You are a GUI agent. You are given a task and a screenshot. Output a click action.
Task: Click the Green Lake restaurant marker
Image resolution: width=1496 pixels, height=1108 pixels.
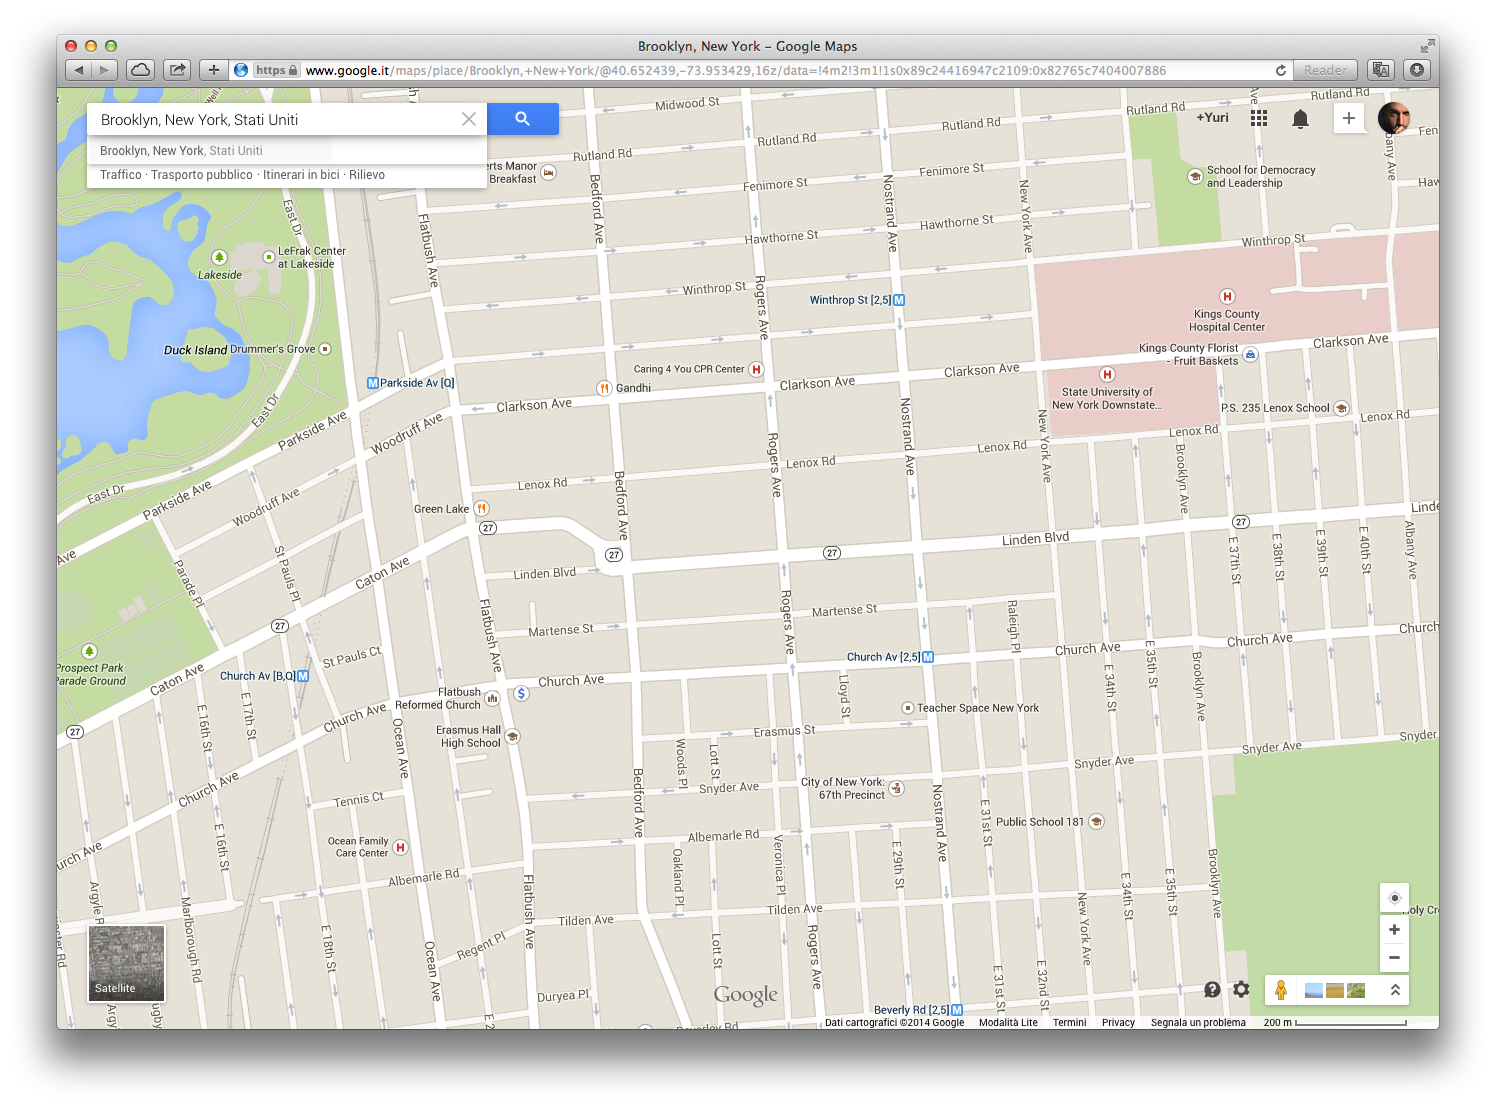pos(481,508)
